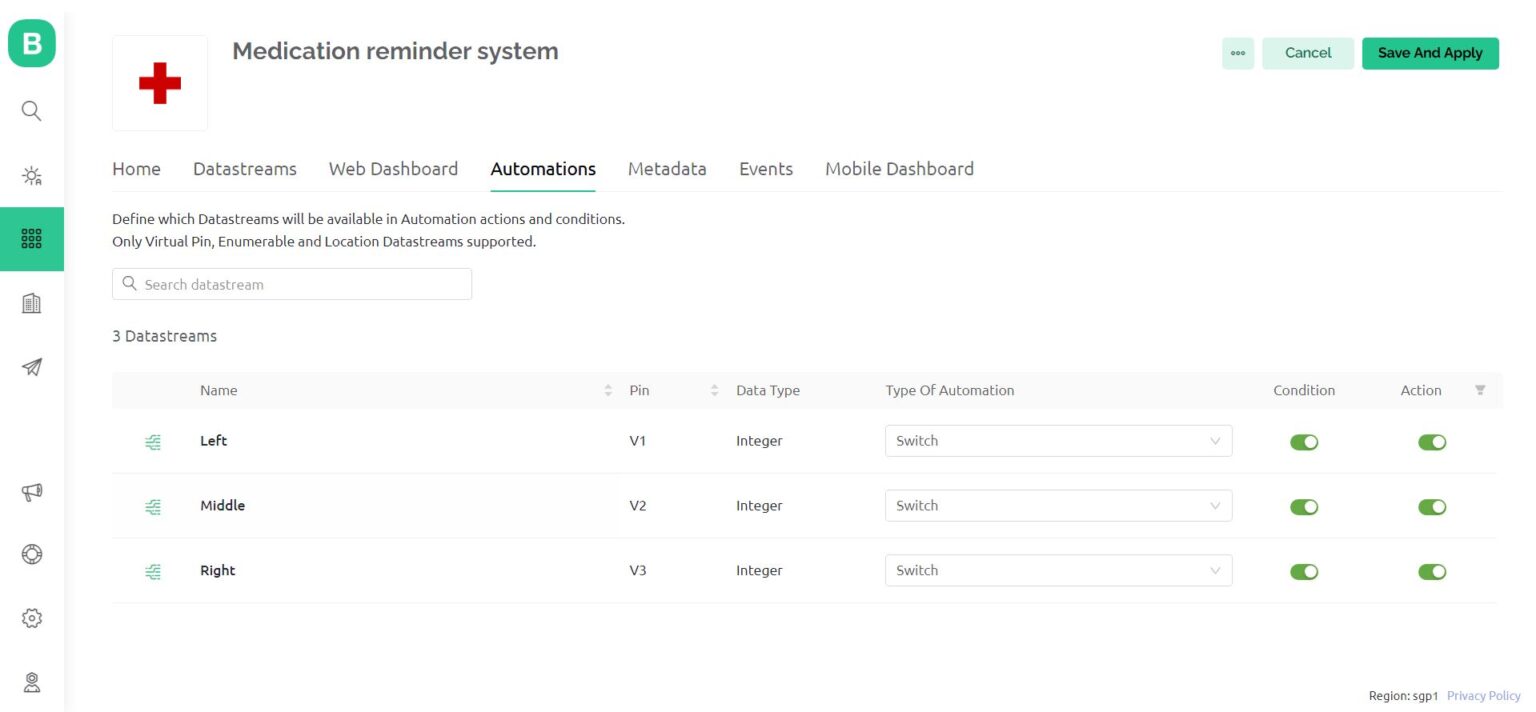Turn off the Action toggle for Middle datastream
1536x712 pixels.
coord(1432,506)
